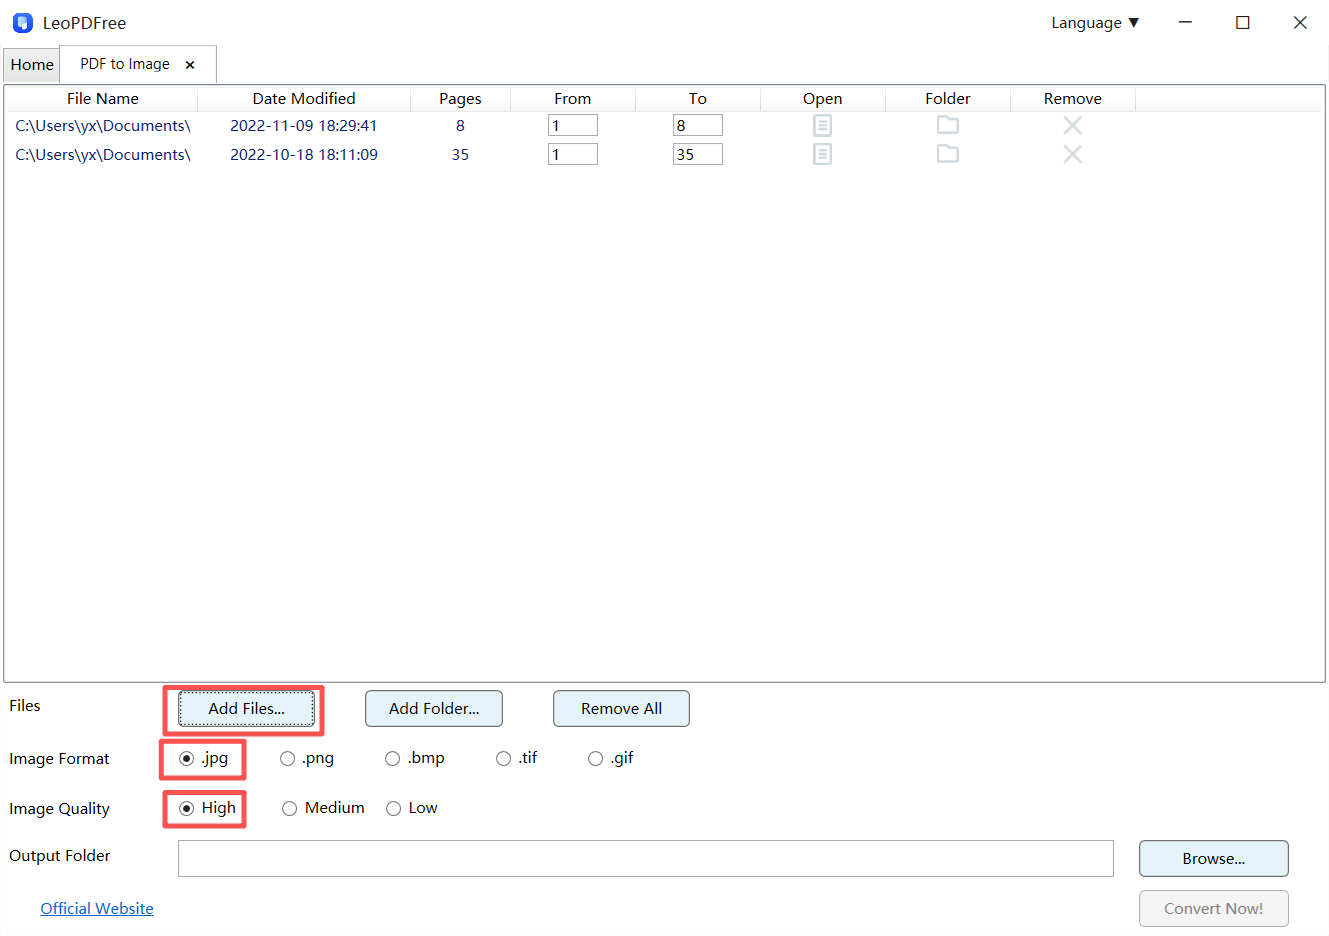Click the File Name column header
1329x936 pixels.
coord(103,99)
